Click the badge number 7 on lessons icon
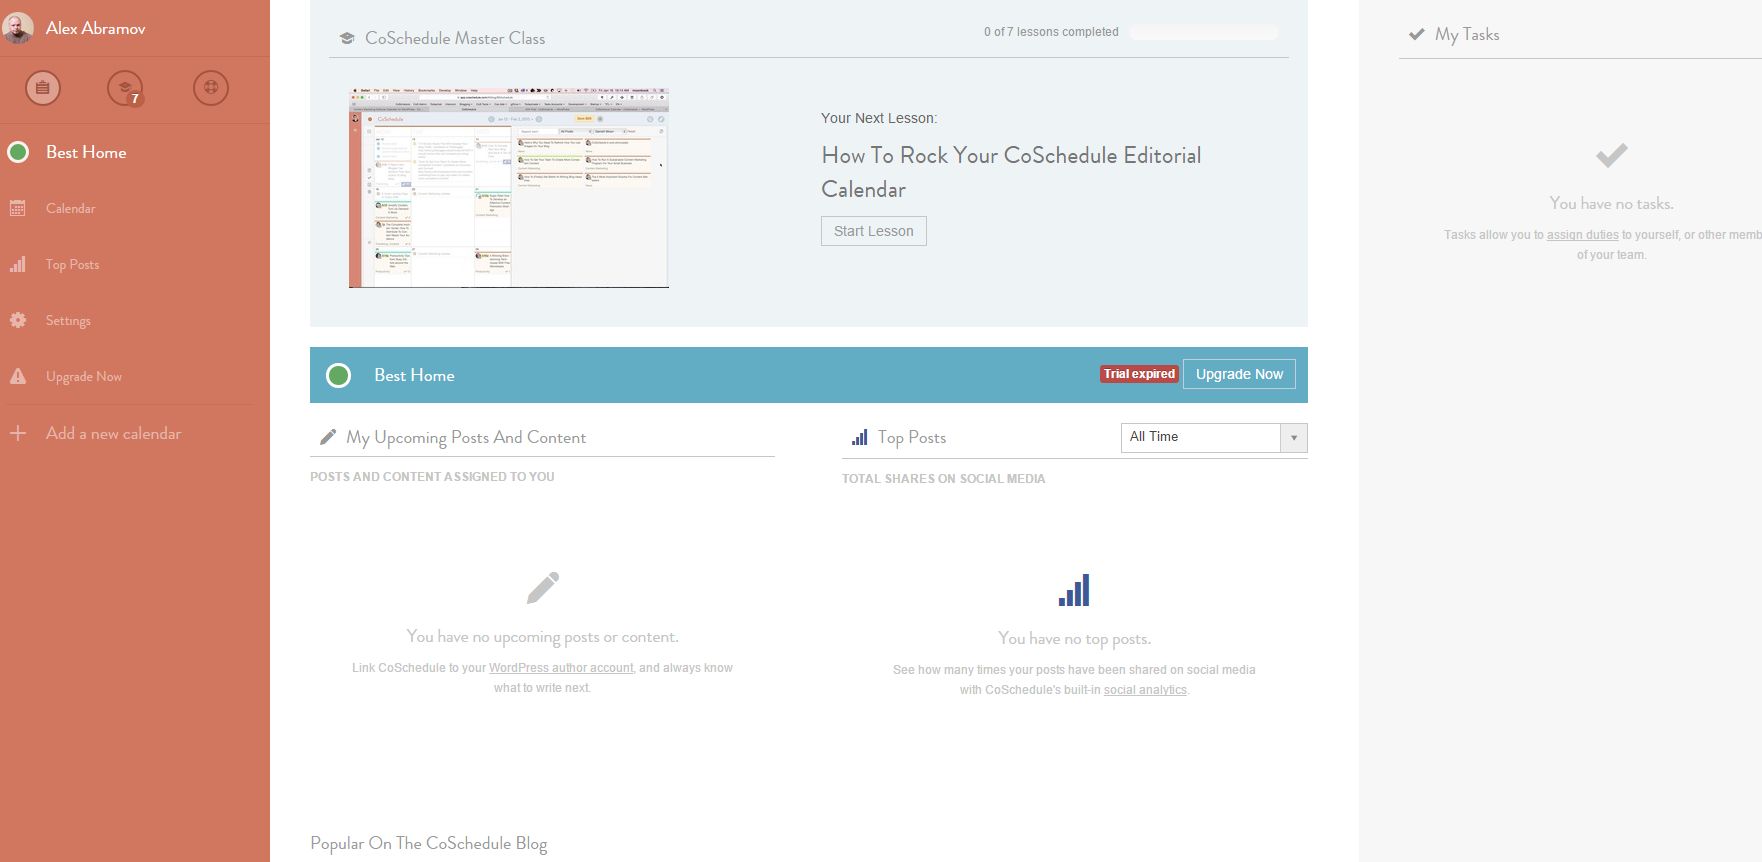This screenshot has height=862, width=1762. click(x=135, y=98)
